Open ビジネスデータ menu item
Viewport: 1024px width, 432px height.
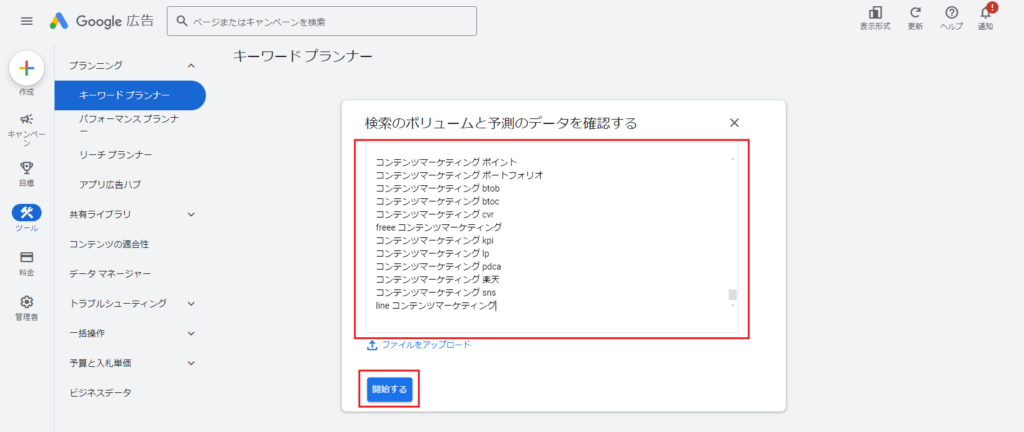click(100, 393)
